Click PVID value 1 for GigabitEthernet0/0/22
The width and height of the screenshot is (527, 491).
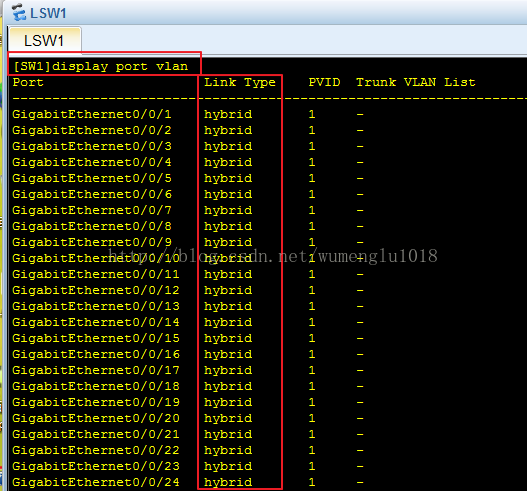point(312,450)
